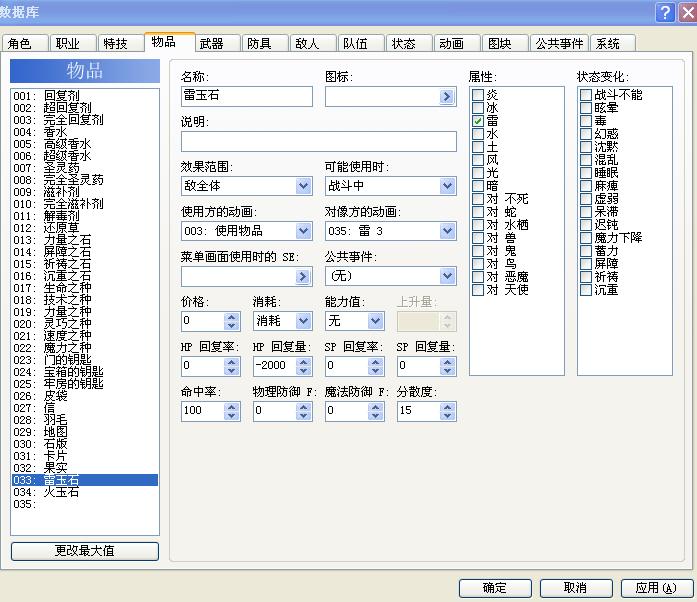Image resolution: width=697 pixels, height=602 pixels.
Task: Switch to the 防具 tab
Action: pos(265,43)
